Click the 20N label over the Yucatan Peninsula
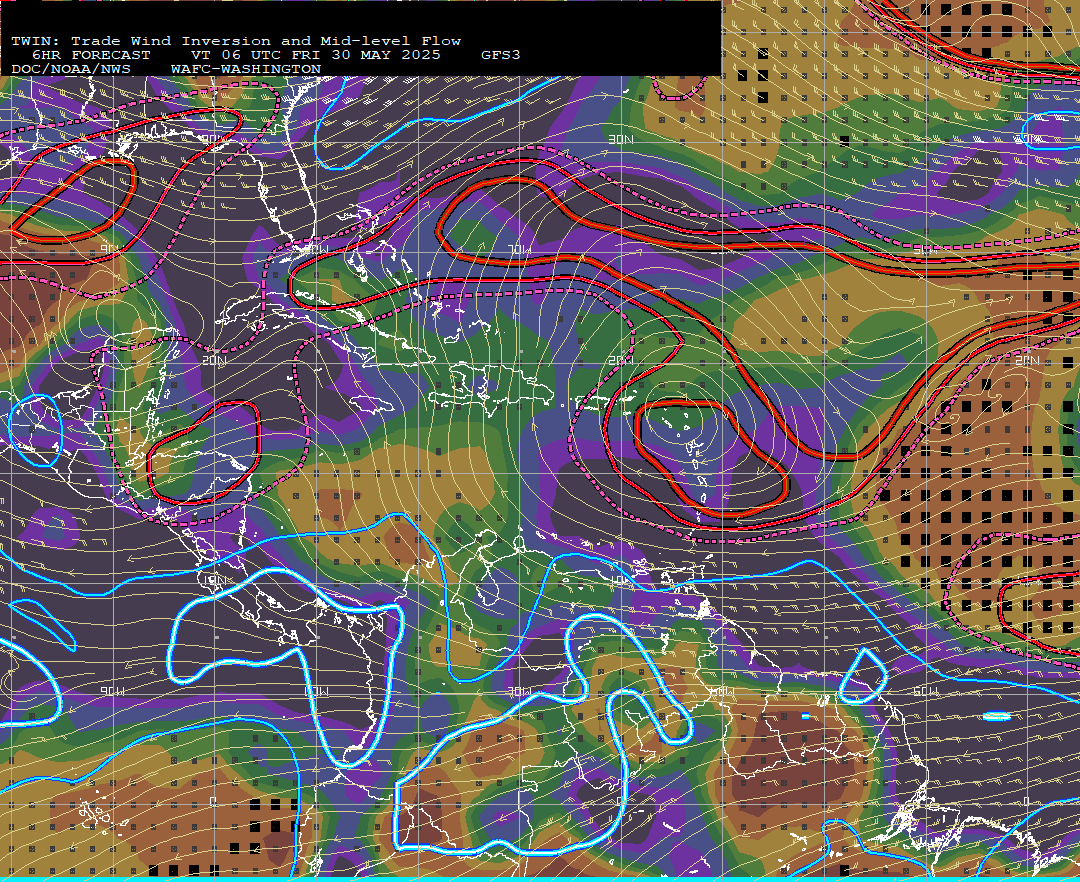 214,360
